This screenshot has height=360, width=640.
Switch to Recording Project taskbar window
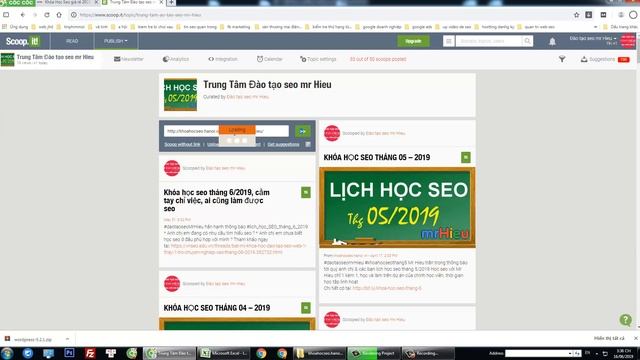point(374,353)
